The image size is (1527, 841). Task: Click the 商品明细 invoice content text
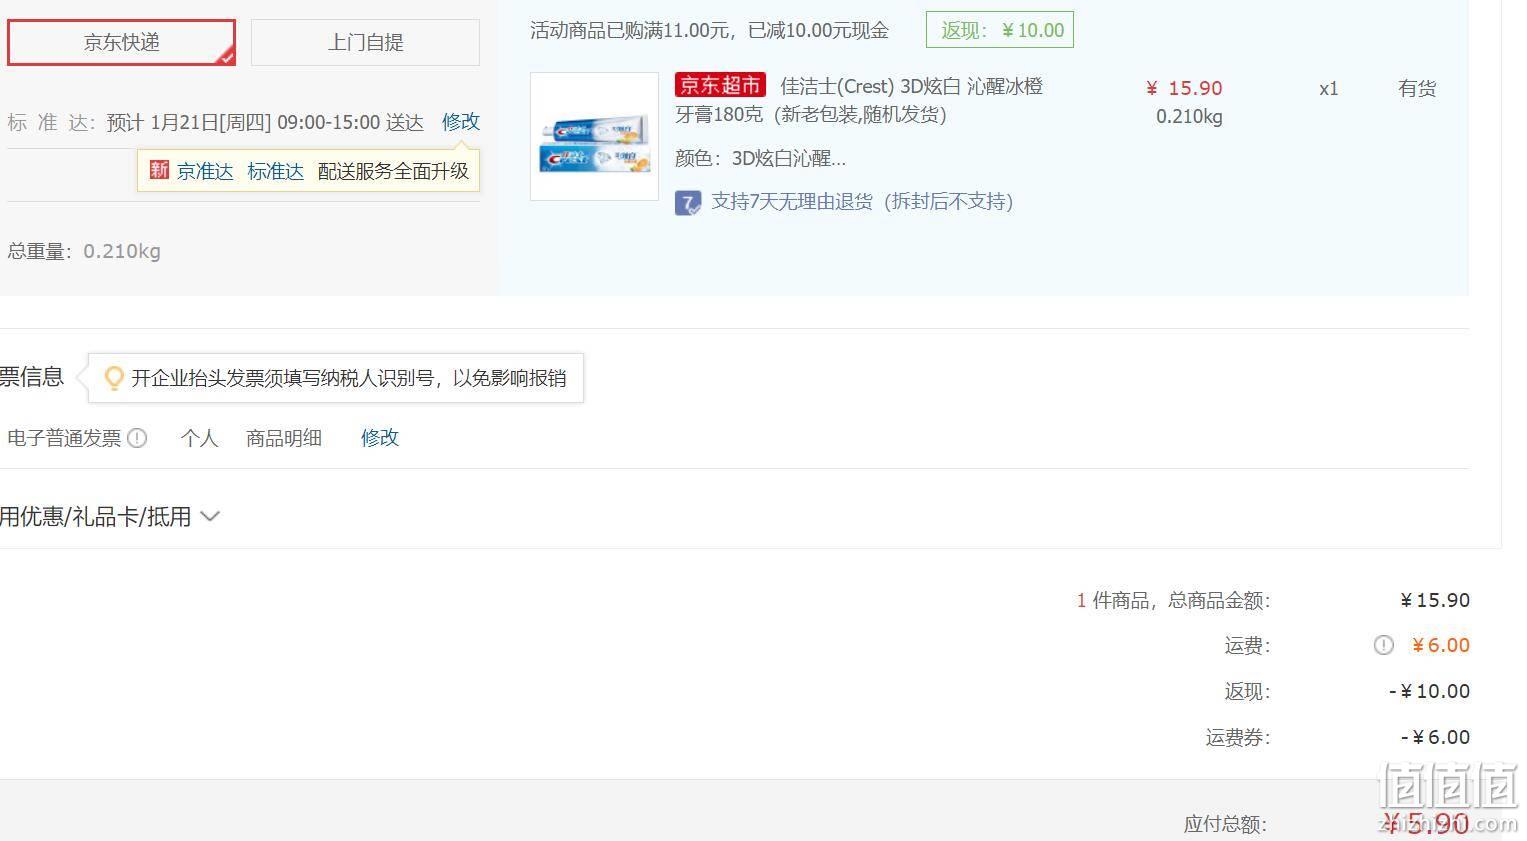point(284,438)
